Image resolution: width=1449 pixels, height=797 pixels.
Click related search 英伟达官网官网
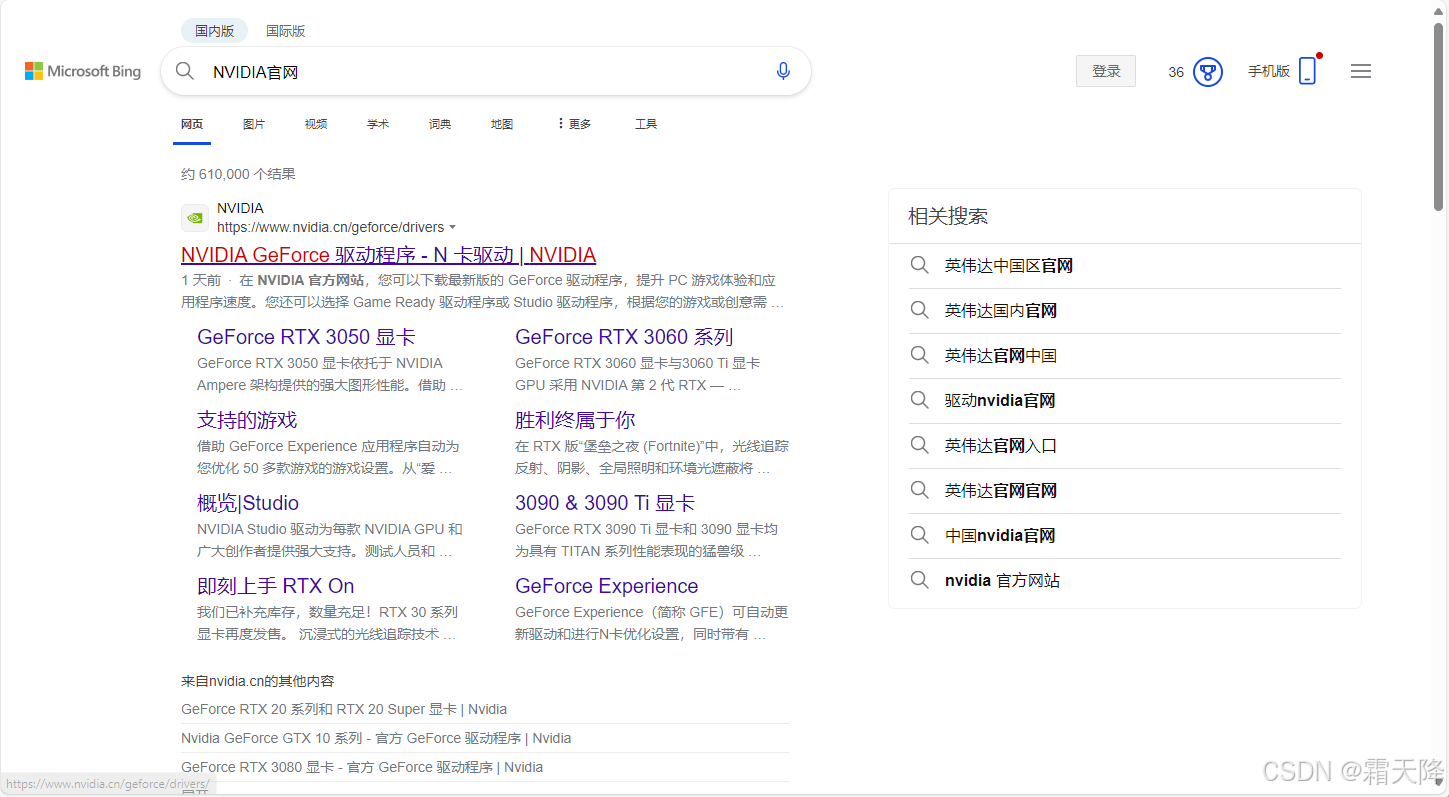1001,490
